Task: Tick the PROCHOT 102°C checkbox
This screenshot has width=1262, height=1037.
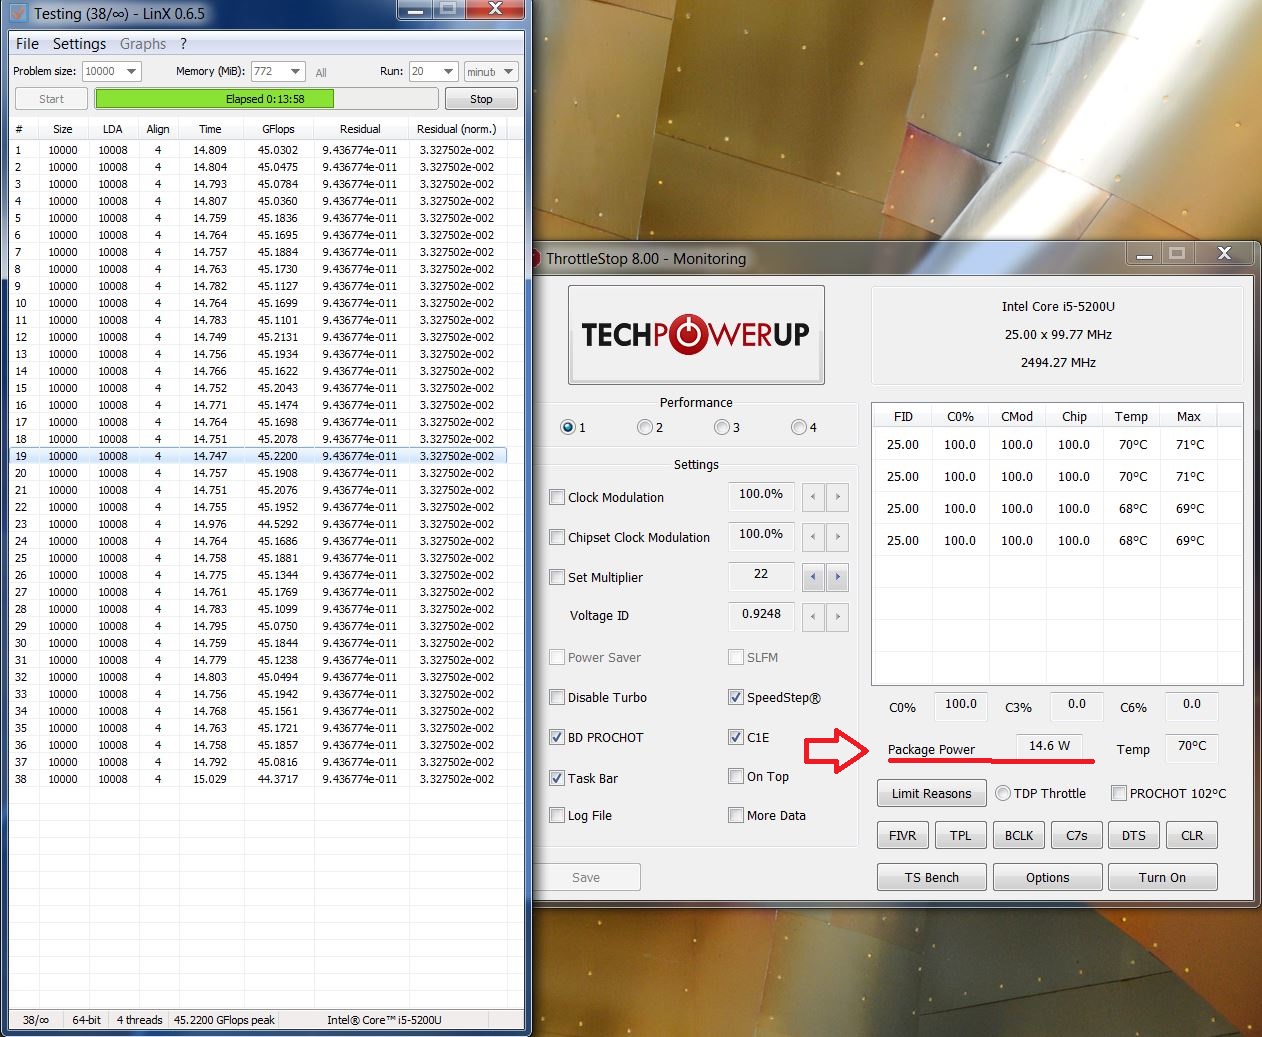Action: [1119, 793]
